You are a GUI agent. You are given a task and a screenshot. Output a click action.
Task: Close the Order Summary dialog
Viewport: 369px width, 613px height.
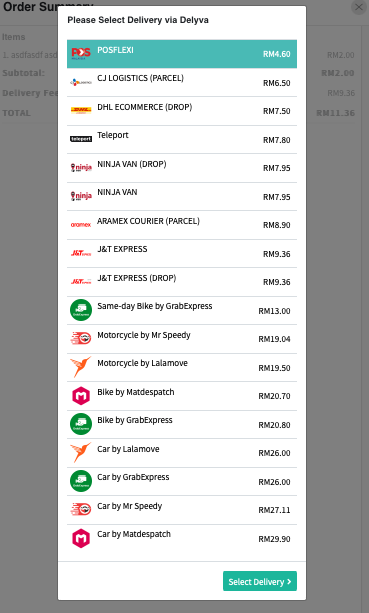click(358, 7)
